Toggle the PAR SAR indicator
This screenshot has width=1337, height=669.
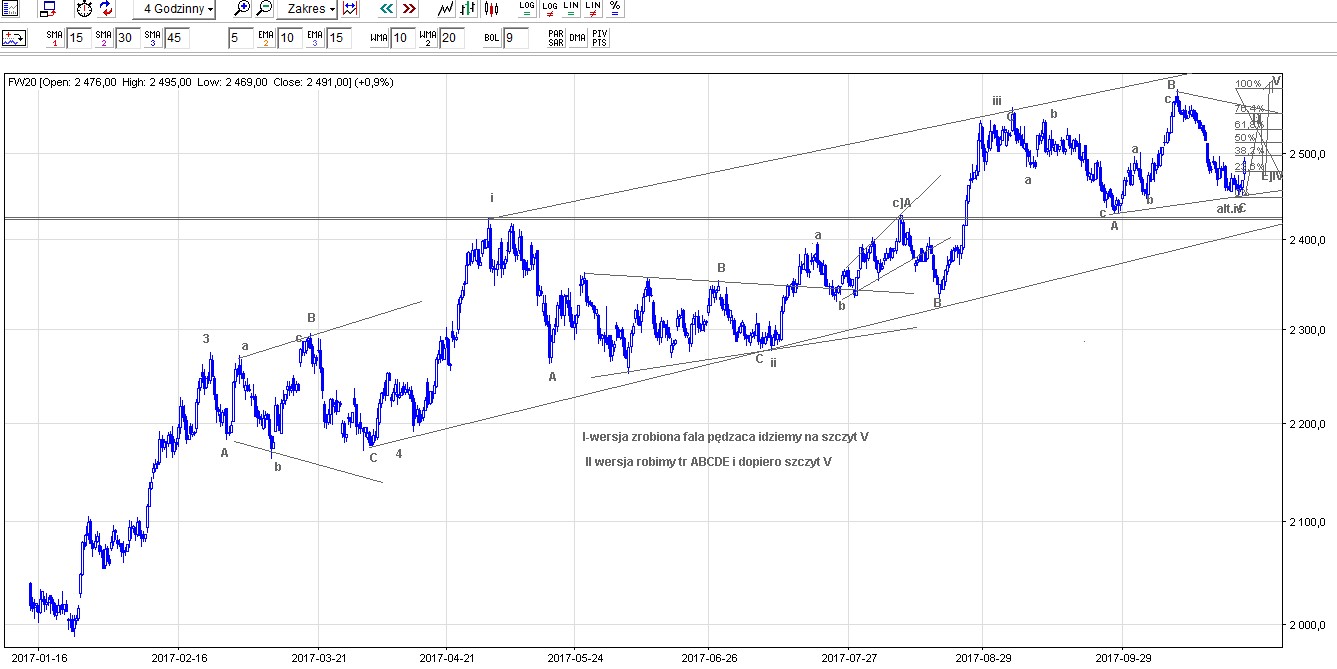tap(556, 38)
